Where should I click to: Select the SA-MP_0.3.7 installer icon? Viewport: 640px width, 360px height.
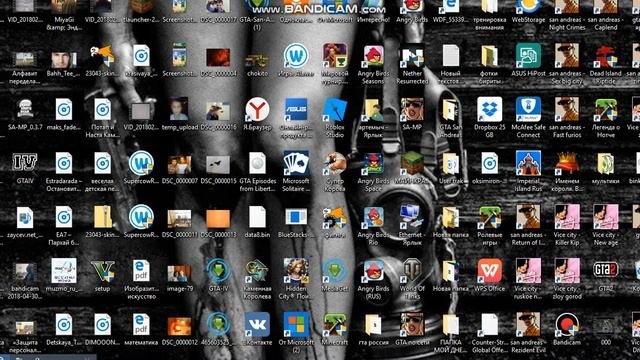point(25,109)
